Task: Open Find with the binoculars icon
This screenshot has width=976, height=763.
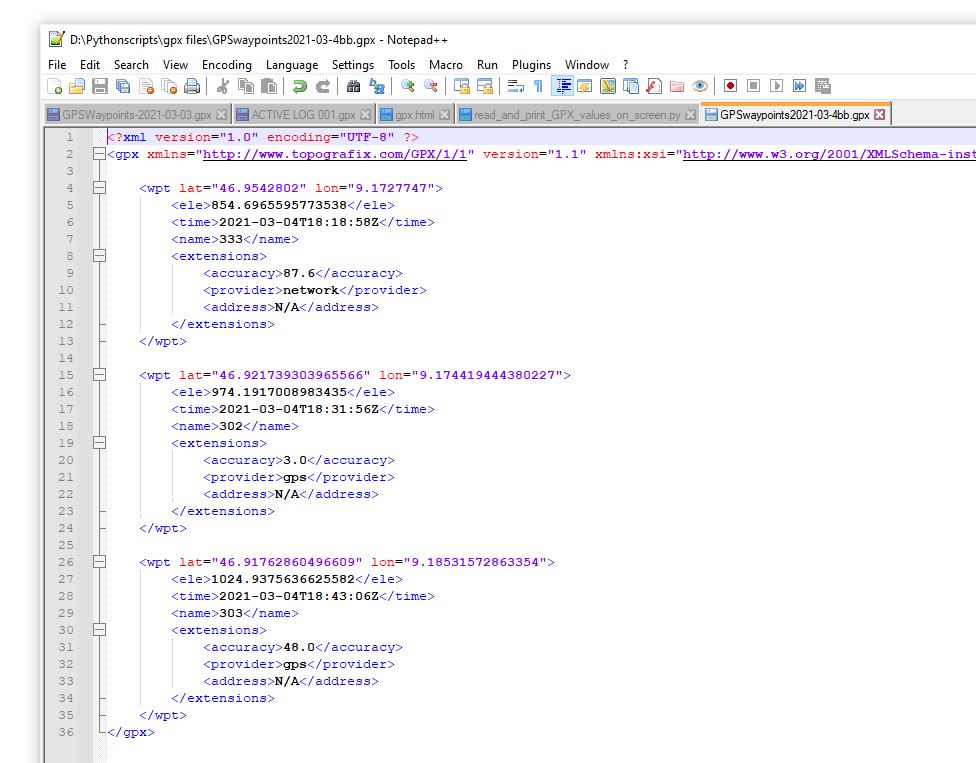Action: click(x=353, y=87)
